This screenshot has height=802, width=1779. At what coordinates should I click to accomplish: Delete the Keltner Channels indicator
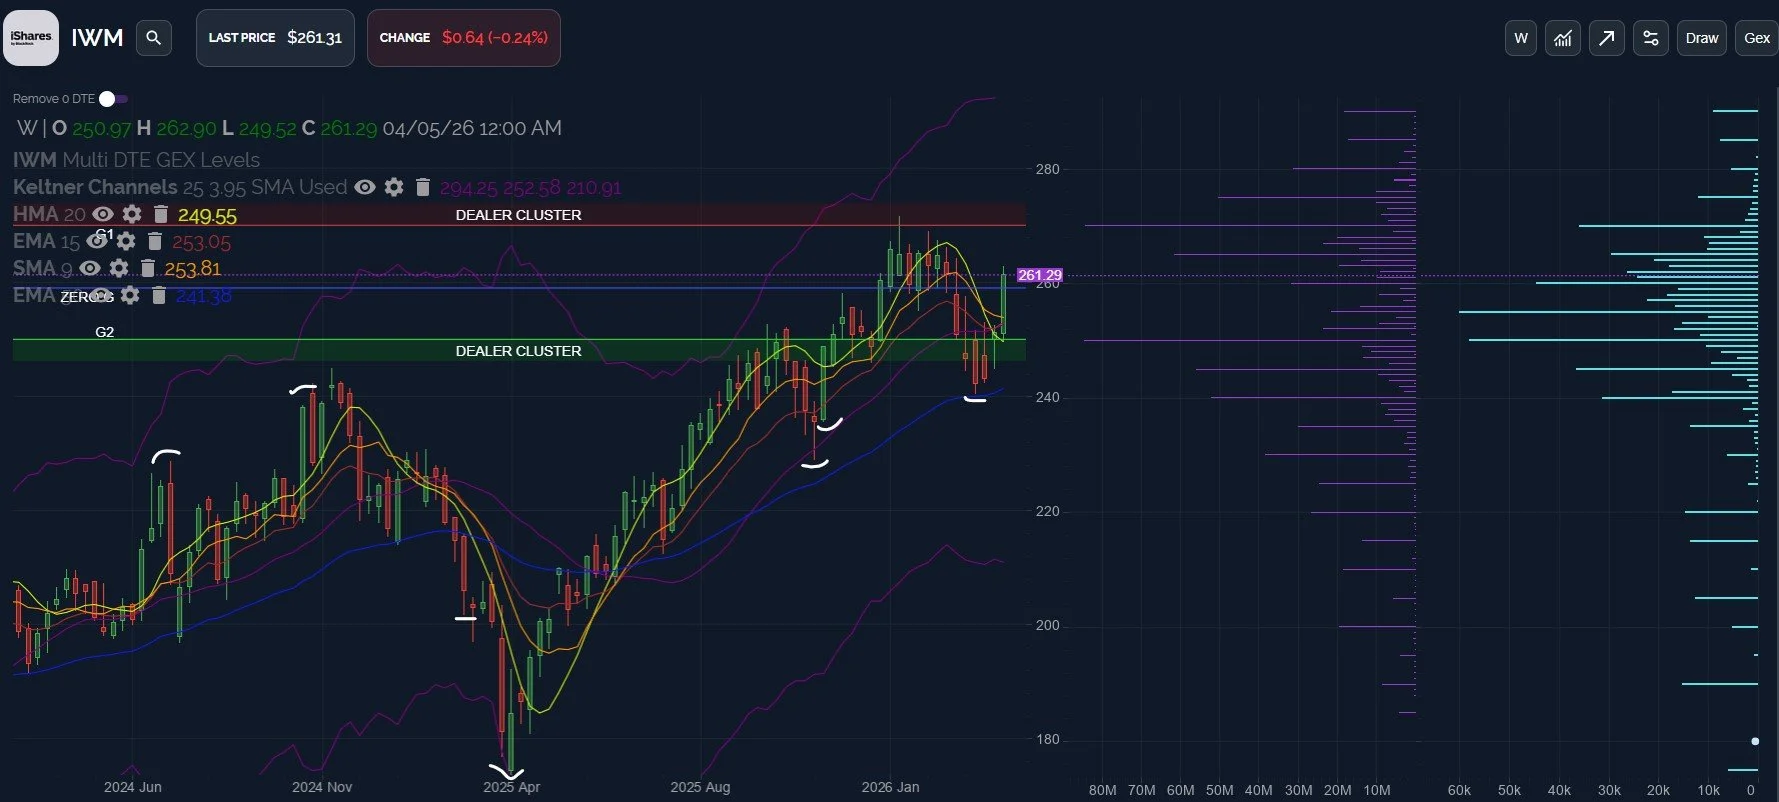click(423, 187)
